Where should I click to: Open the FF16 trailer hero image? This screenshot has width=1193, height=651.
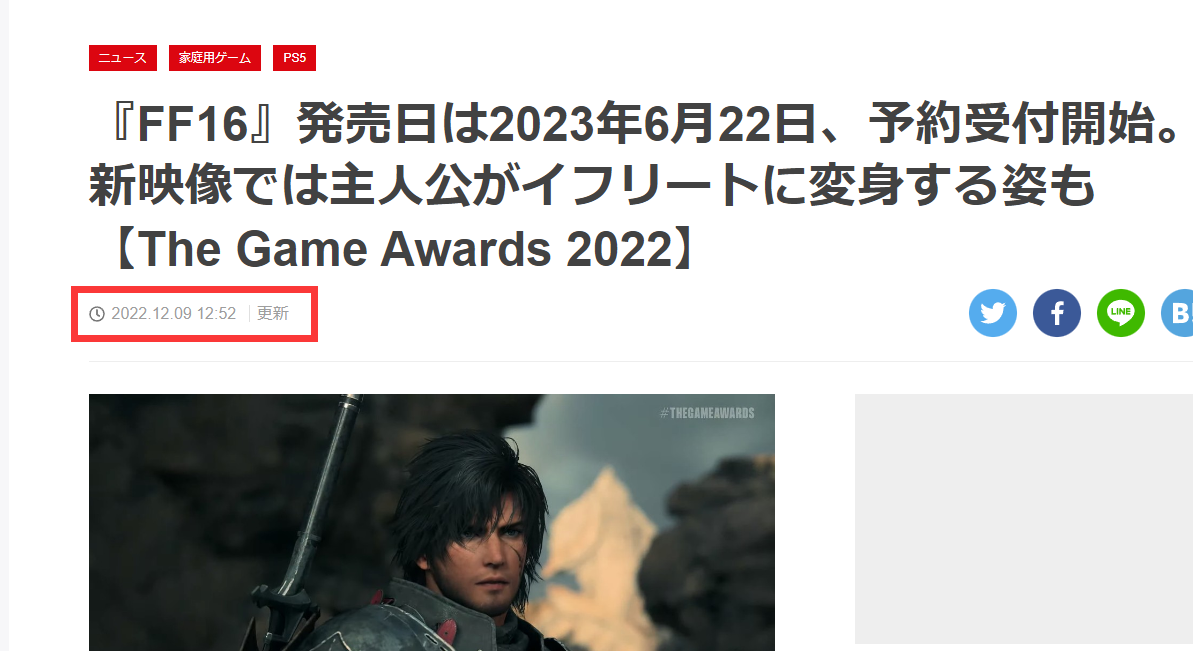point(431,522)
